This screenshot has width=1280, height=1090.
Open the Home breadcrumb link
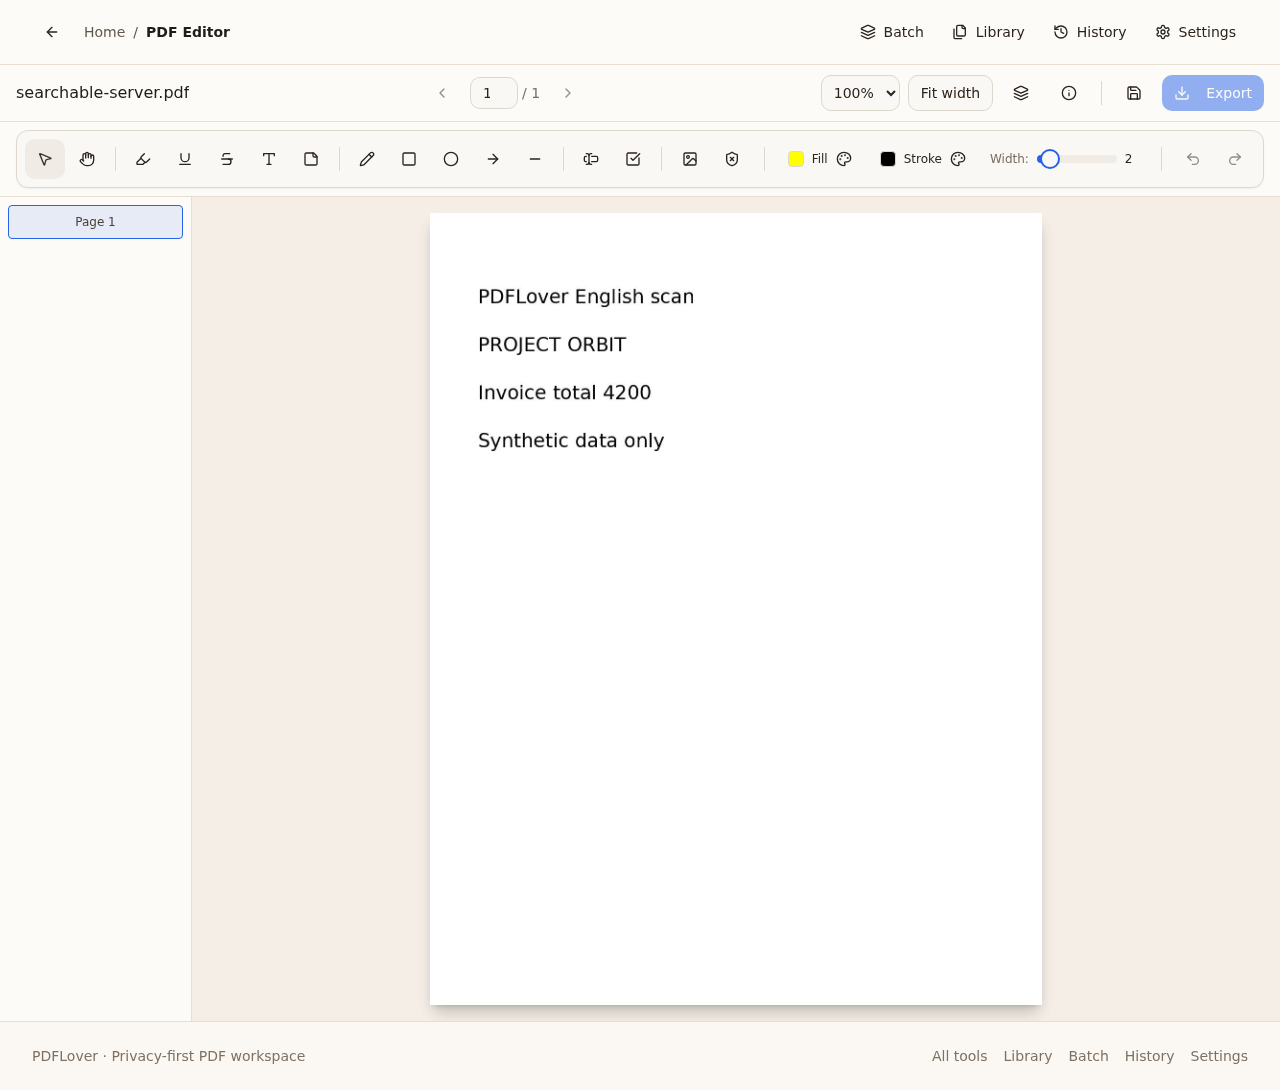[x=104, y=32]
